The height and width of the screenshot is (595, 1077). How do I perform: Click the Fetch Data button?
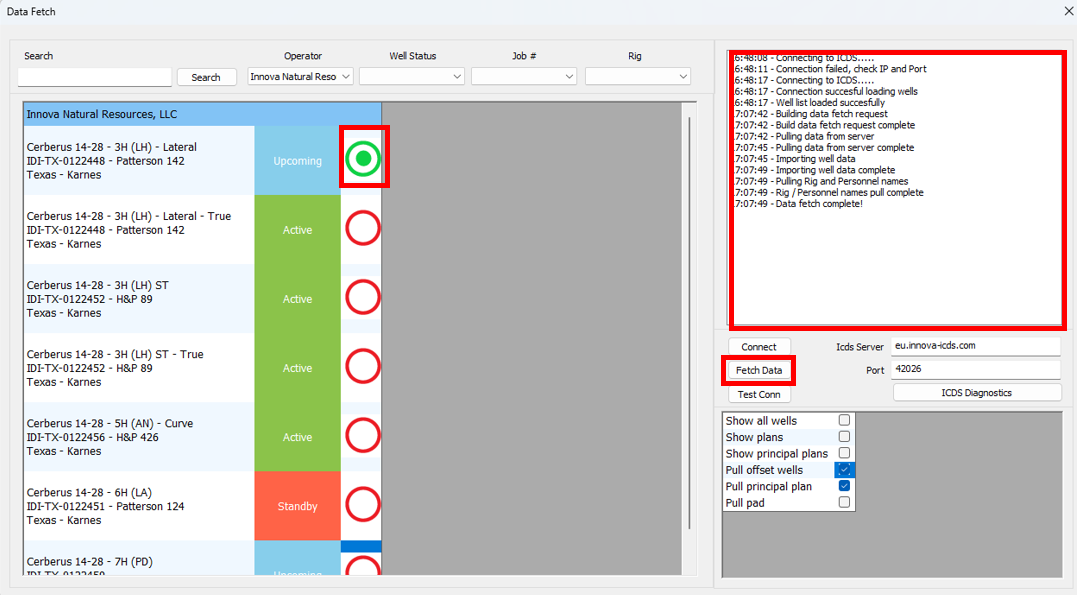click(759, 370)
